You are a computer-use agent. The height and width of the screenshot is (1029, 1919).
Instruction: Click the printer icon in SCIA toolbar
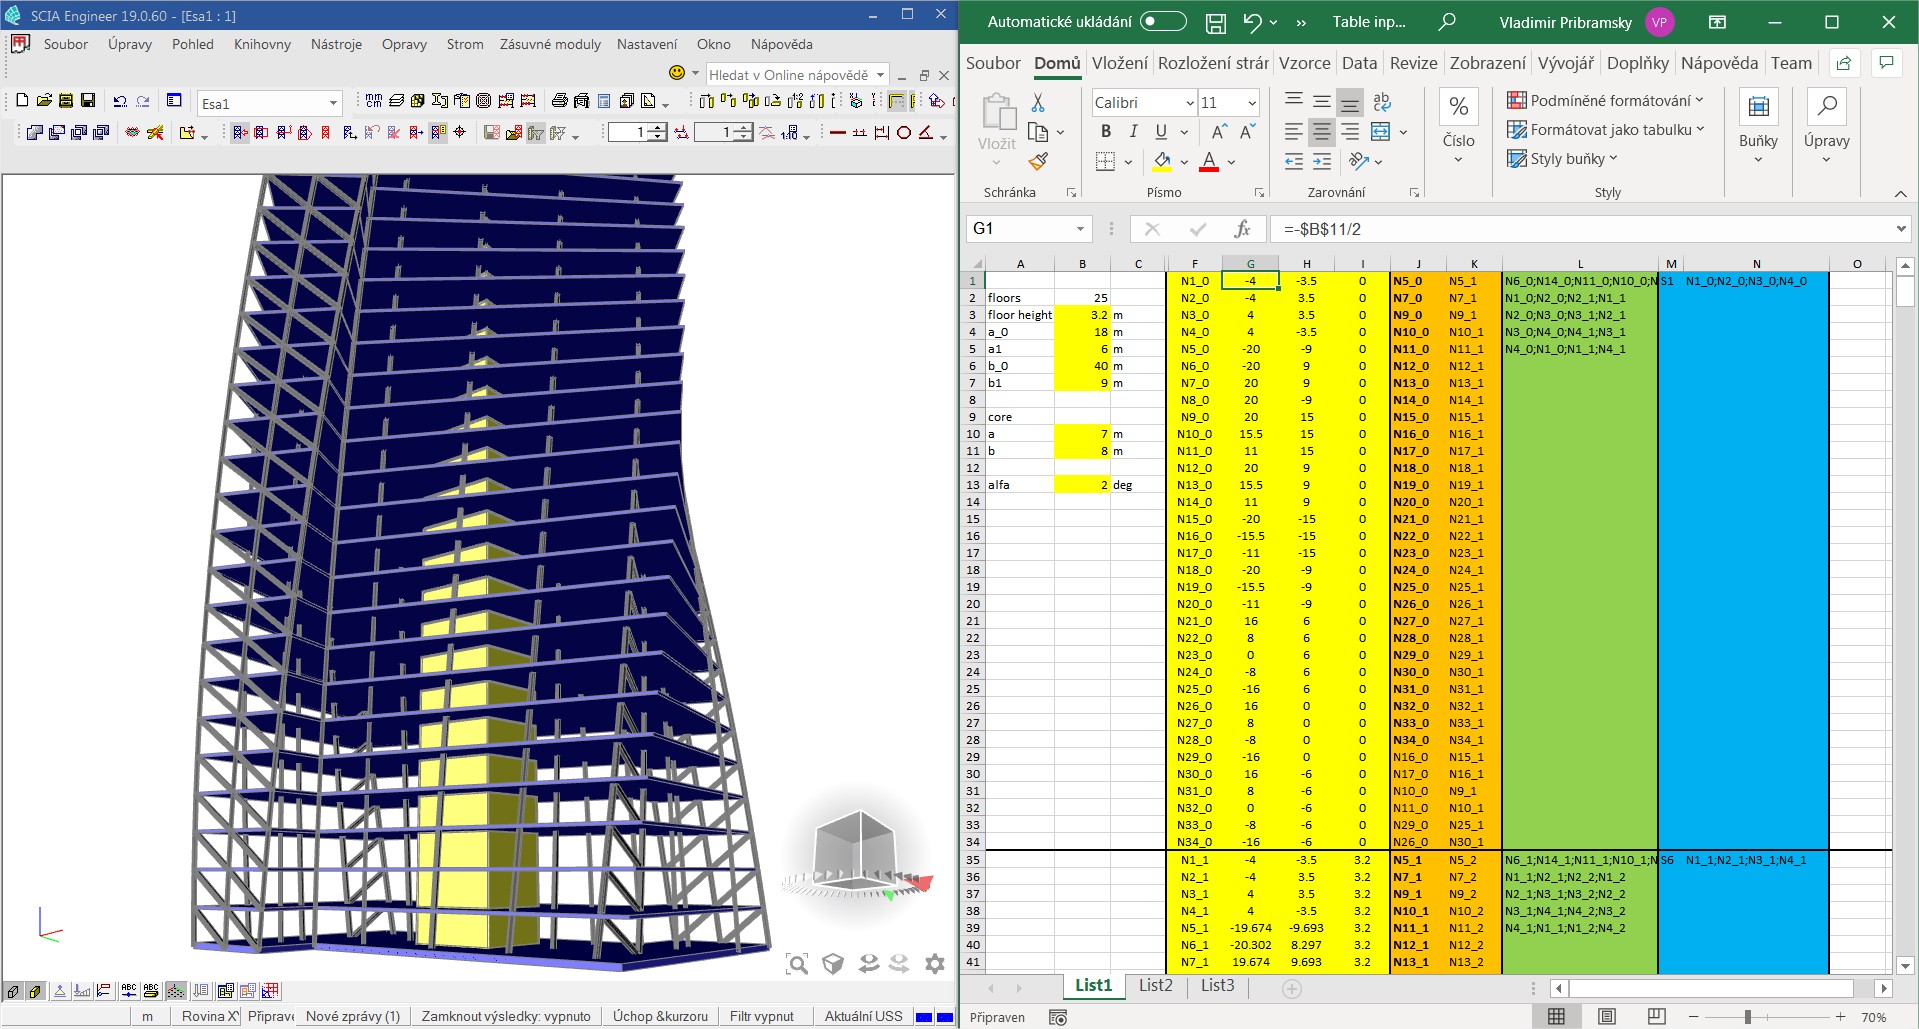tap(560, 101)
